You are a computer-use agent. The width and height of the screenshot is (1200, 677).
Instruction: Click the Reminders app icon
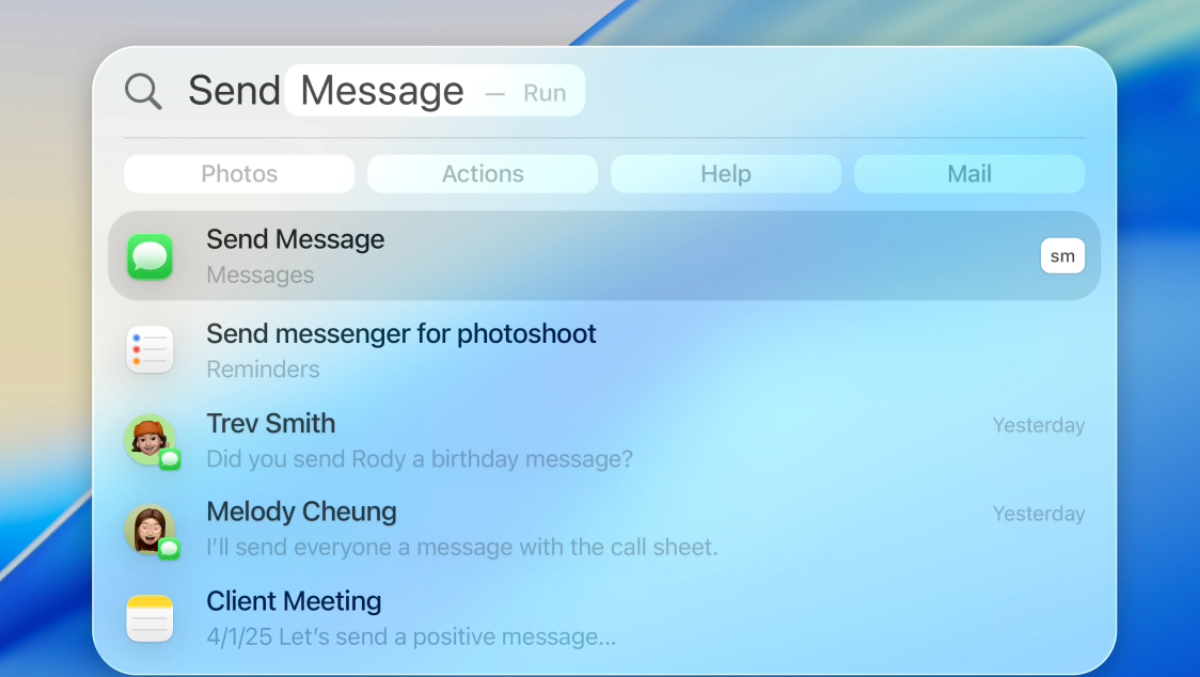[150, 350]
